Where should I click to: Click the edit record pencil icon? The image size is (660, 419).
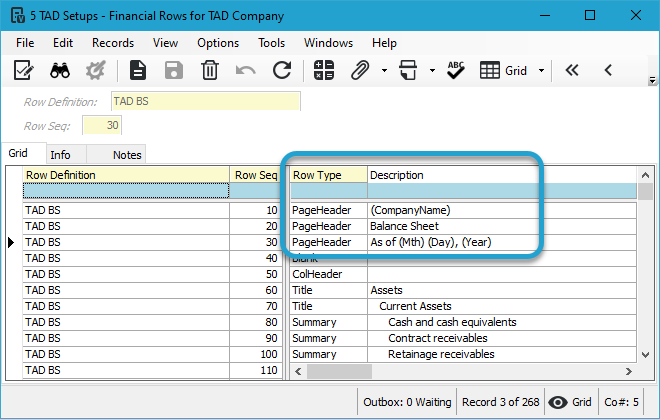[x=24, y=70]
